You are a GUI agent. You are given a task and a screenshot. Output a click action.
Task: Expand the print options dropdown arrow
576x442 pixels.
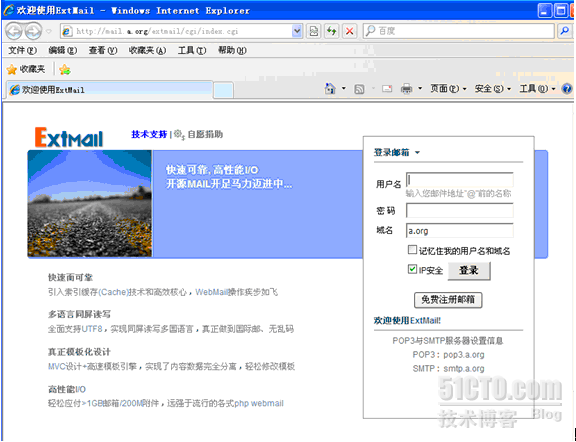[420, 89]
